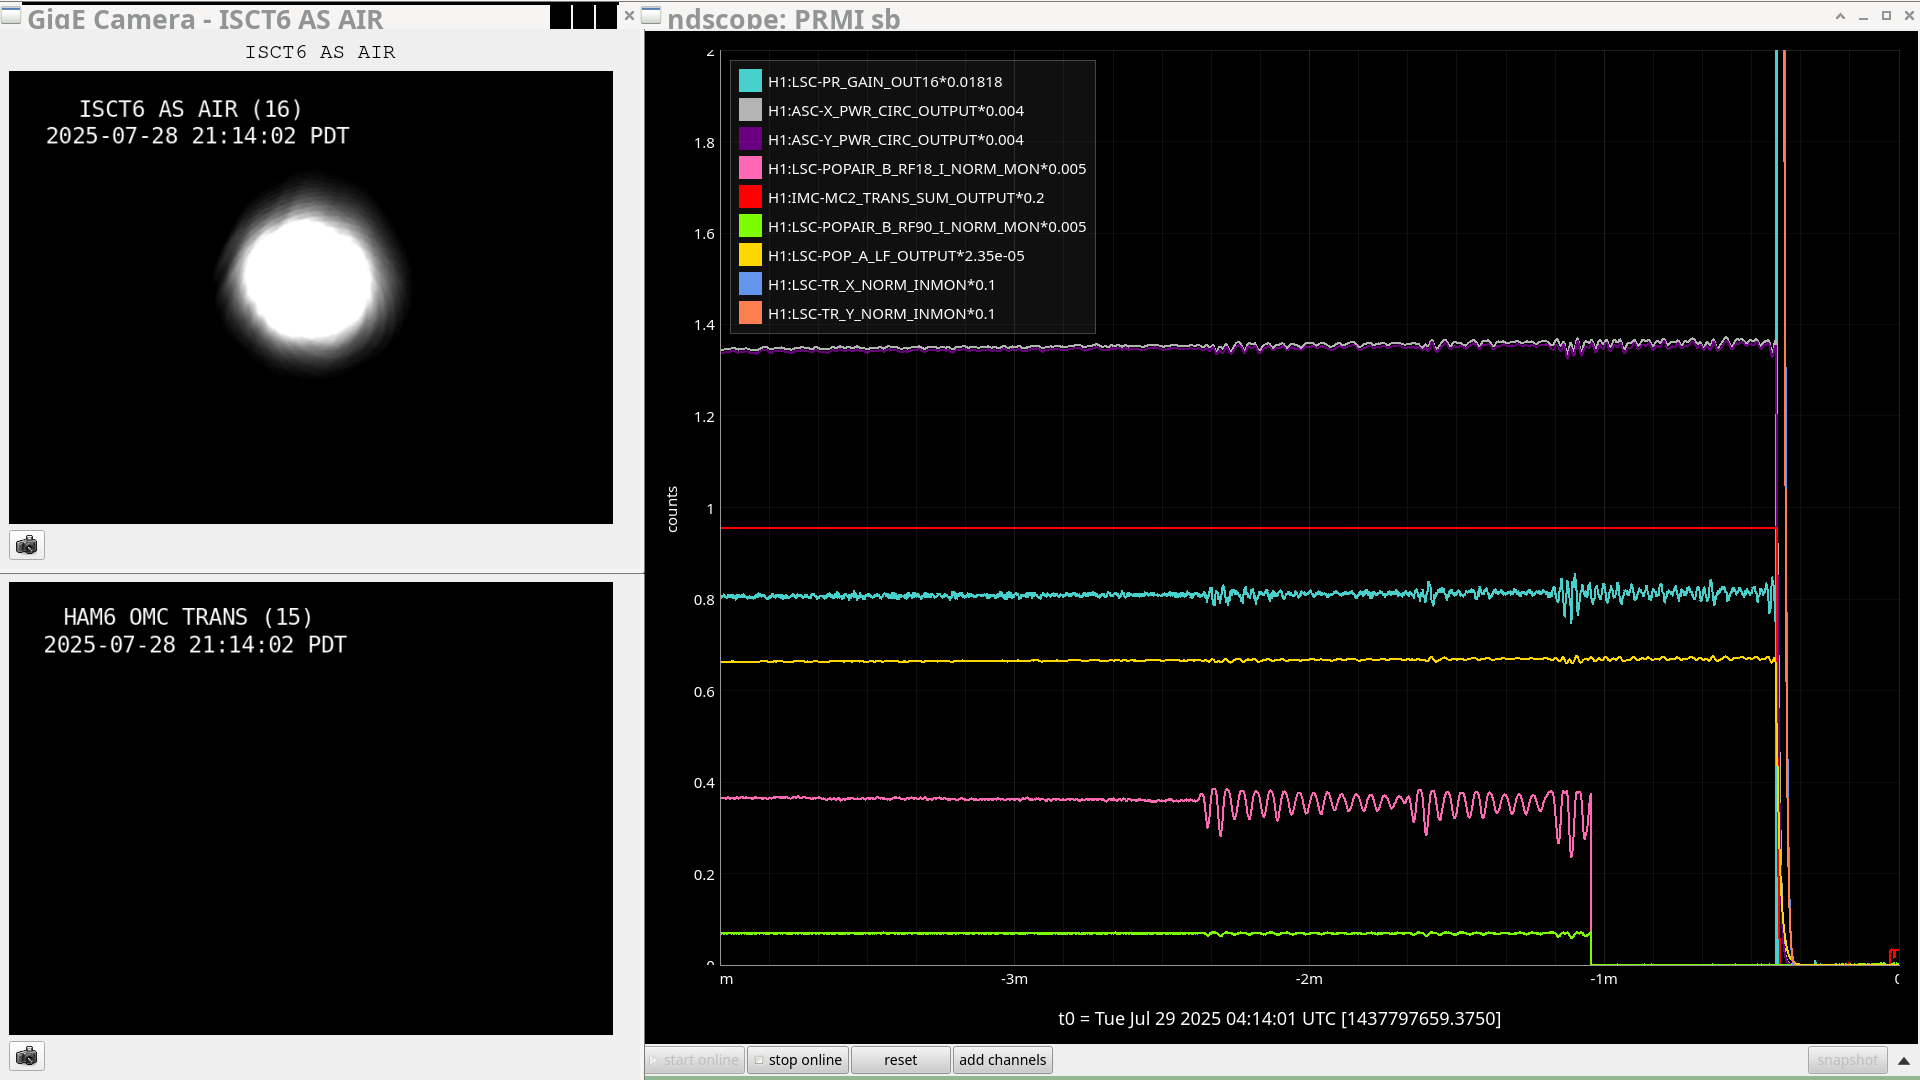The height and width of the screenshot is (1080, 1920).
Task: Expand the triangle arrow beside snapshot
Action: (1904, 1060)
